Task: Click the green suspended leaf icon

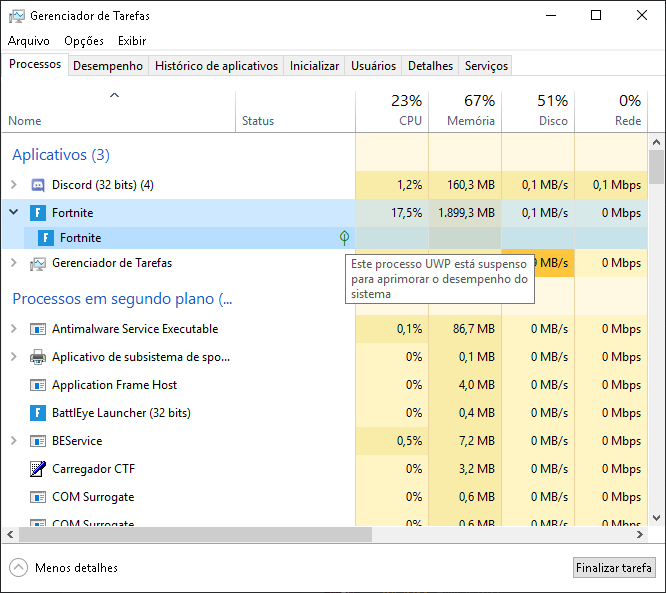Action: (344, 238)
